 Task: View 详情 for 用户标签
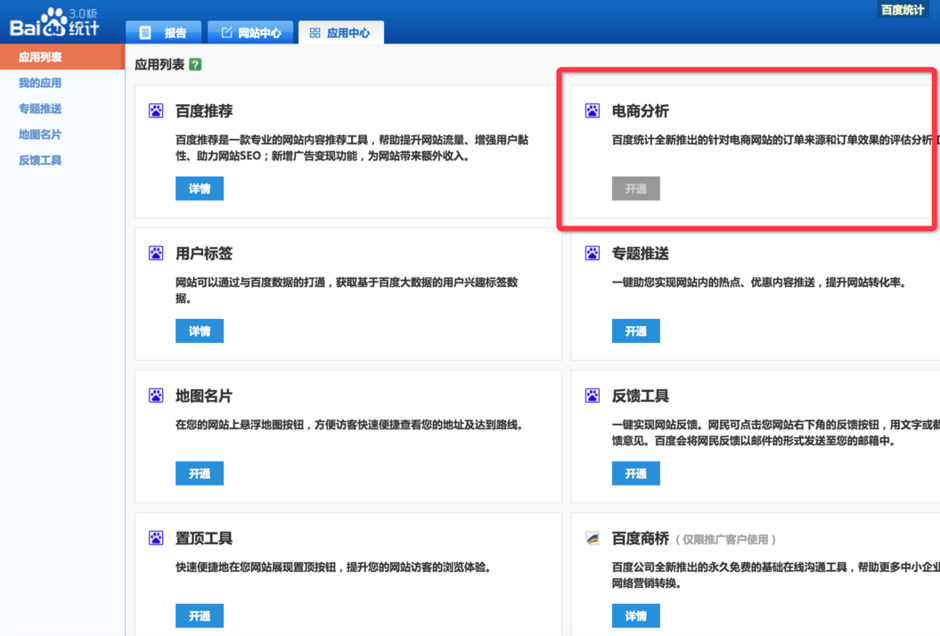click(x=200, y=331)
